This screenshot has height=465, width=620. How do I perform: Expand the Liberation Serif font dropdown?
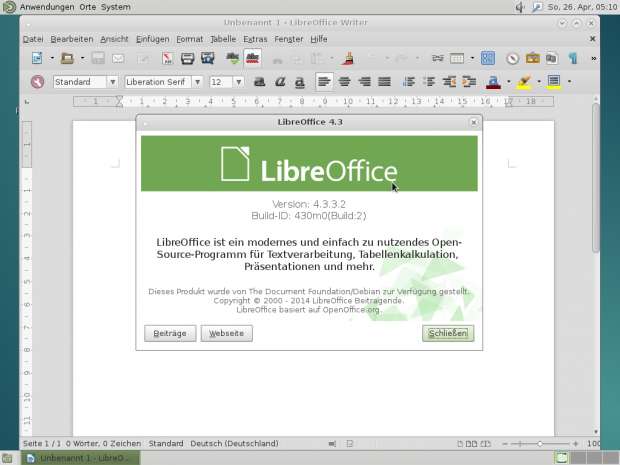pos(197,82)
